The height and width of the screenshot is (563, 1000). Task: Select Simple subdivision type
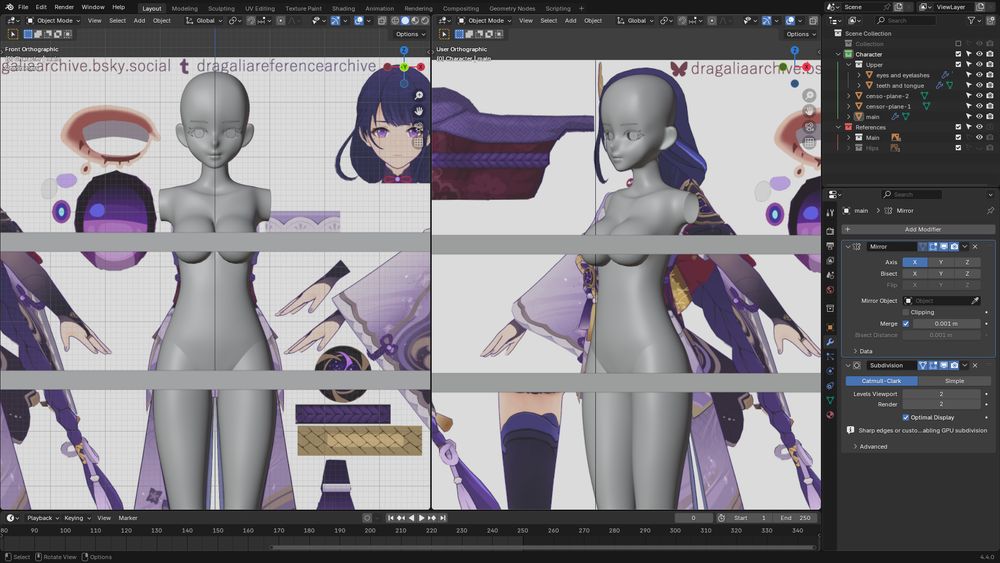click(x=954, y=381)
